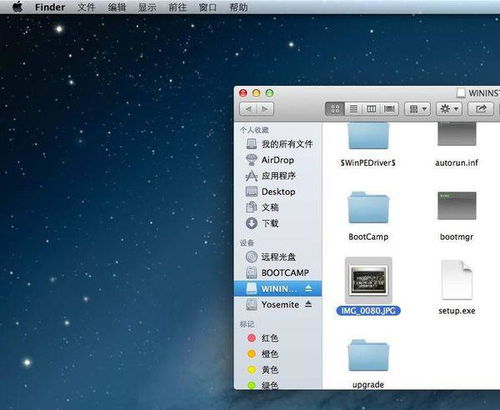Eject the WININ... volume

coord(308,288)
